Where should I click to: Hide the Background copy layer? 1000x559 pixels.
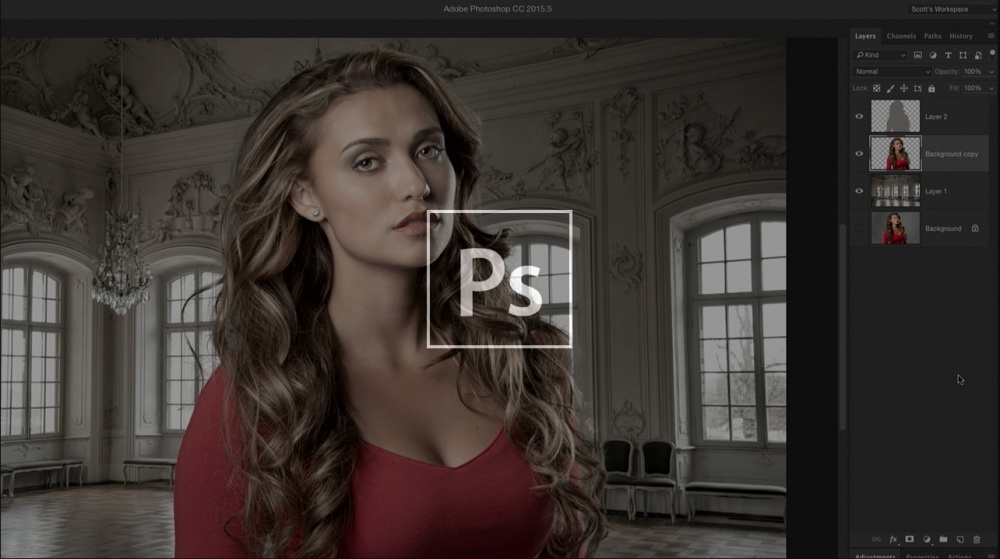pos(859,154)
